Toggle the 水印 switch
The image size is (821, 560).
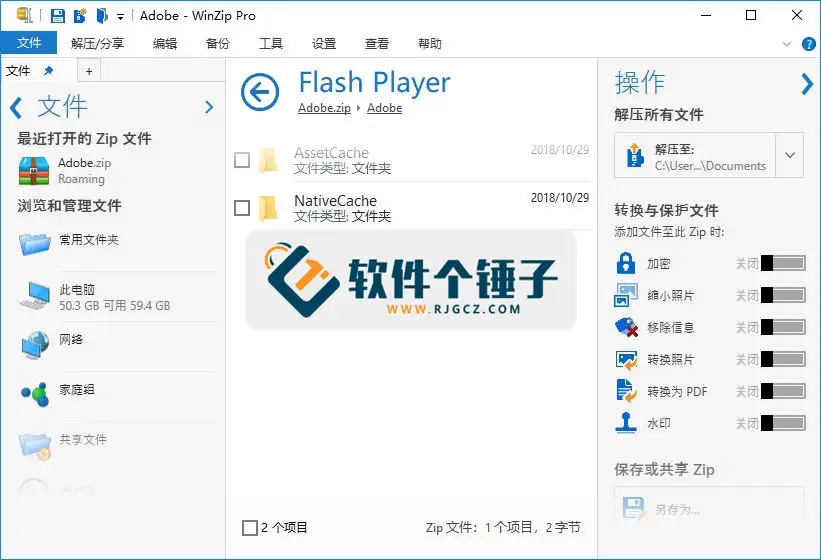[783, 423]
